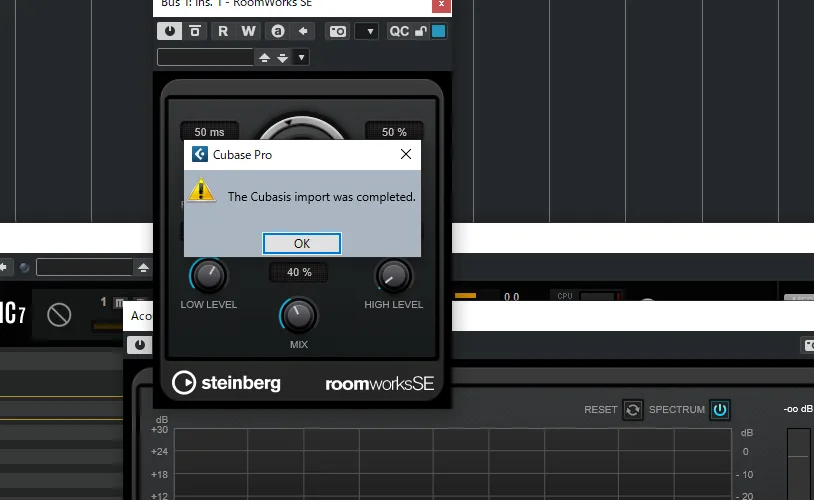The image size is (814, 500).
Task: Switch A/B setting in RoomWorks SE toolbar
Action: point(278,31)
